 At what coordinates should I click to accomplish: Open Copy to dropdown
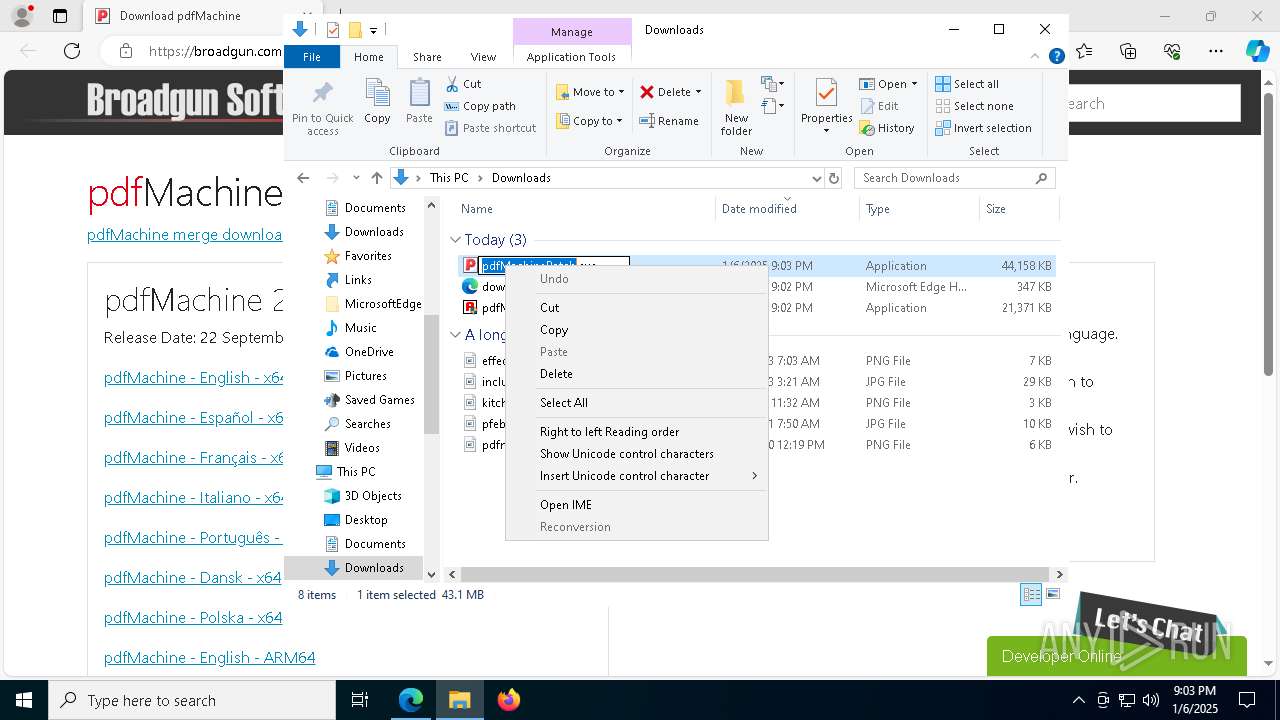589,121
